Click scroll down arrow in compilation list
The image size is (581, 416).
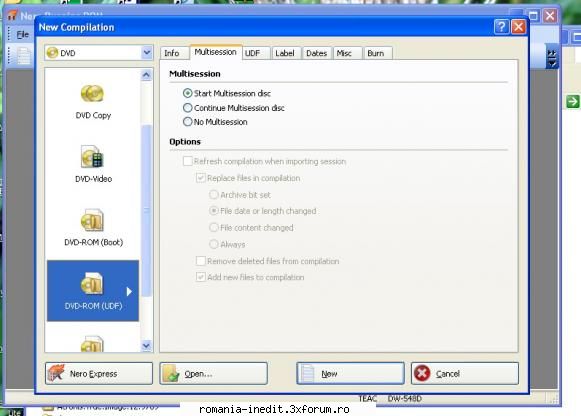[146, 346]
